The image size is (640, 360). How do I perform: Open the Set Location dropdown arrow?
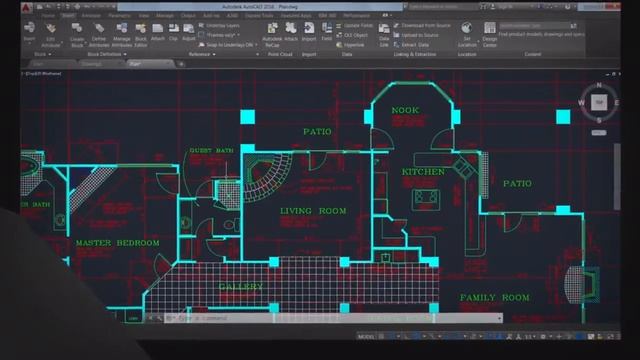tap(478, 42)
